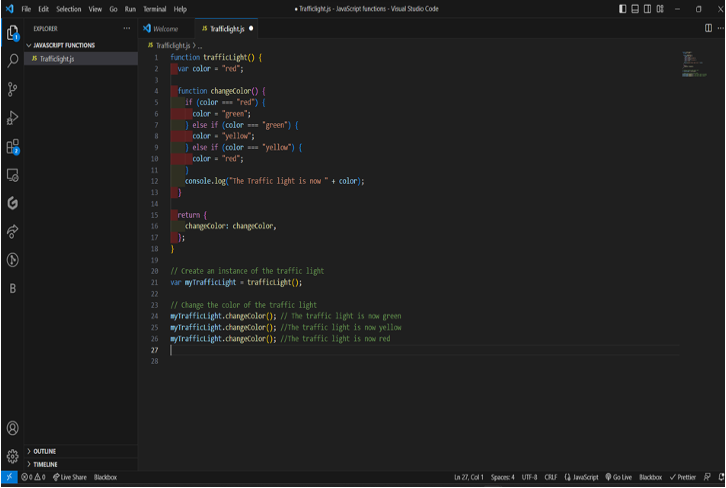The image size is (726, 488).
Task: Open the View menu
Action: coord(95,9)
